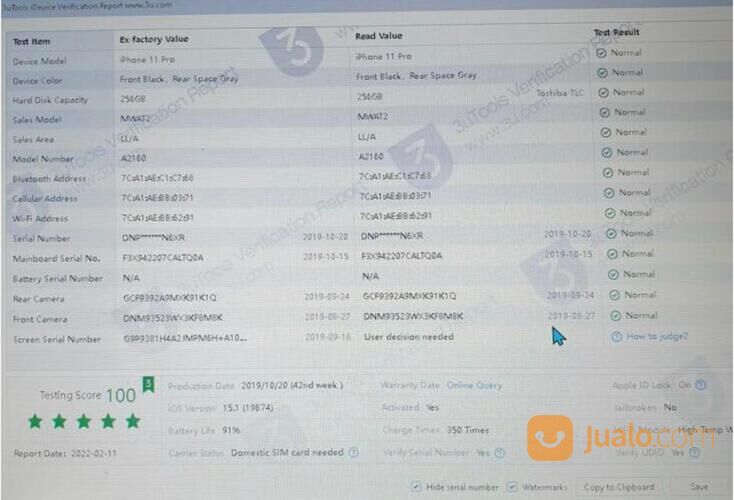The width and height of the screenshot is (734, 500).
Task: Open the help icon beside Verify Serial Number
Action: [499, 452]
